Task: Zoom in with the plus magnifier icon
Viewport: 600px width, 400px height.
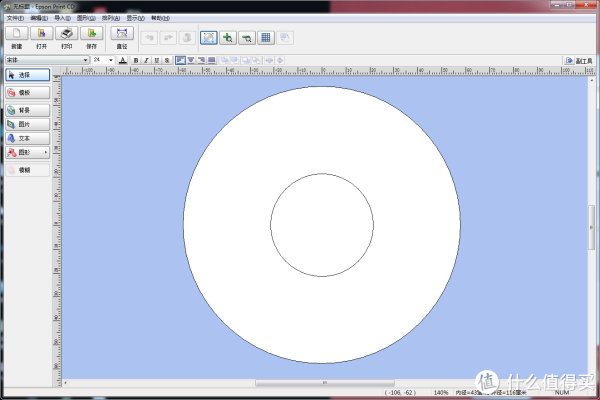Action: tap(228, 38)
